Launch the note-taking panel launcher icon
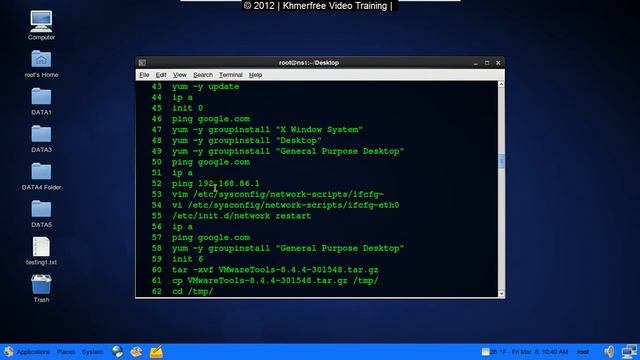The height and width of the screenshot is (360, 640). tap(156, 351)
